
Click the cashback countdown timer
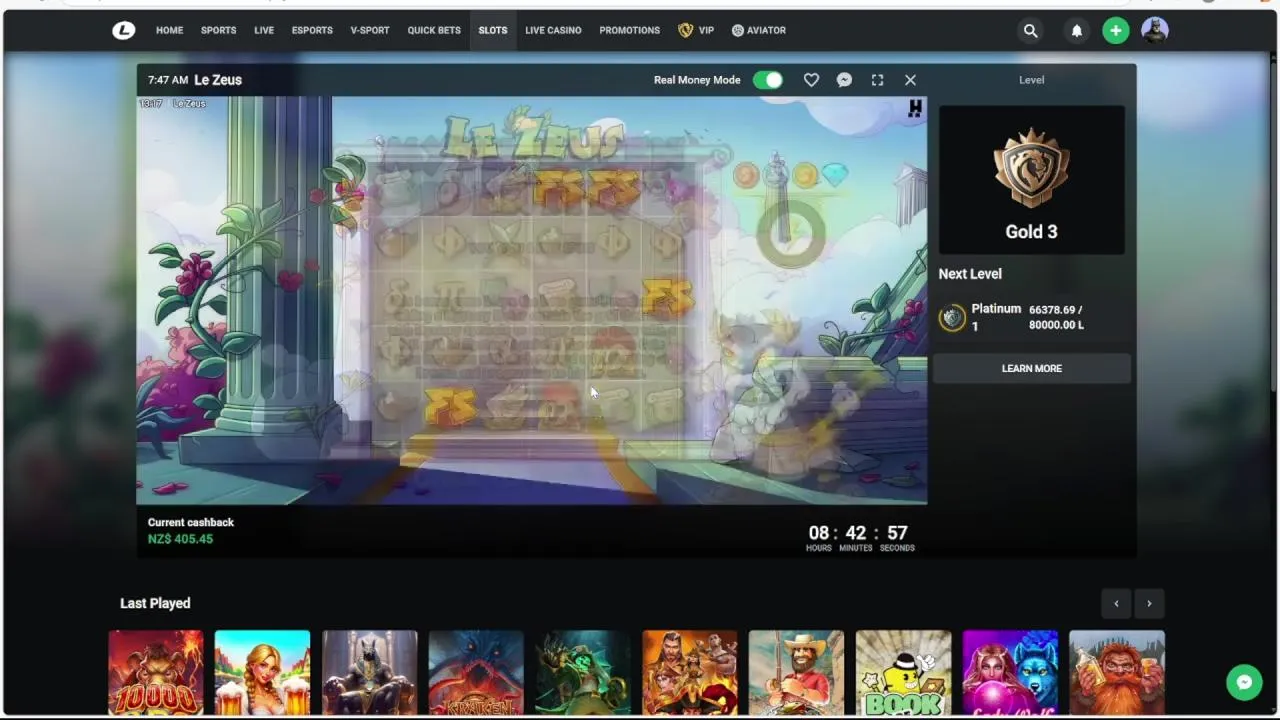pyautogui.click(x=860, y=538)
